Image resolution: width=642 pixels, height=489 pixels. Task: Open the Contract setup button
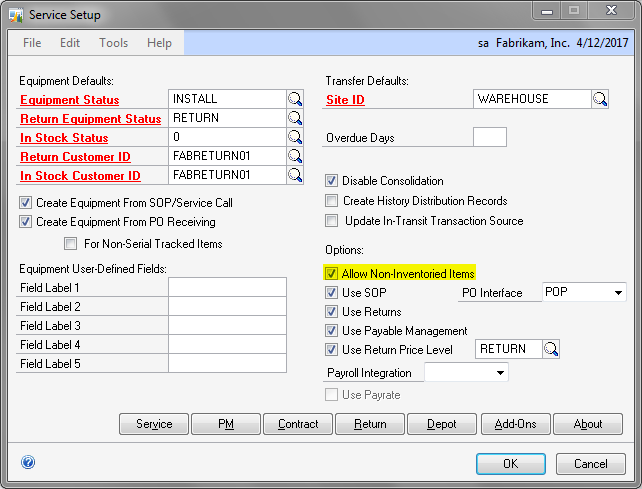click(298, 424)
